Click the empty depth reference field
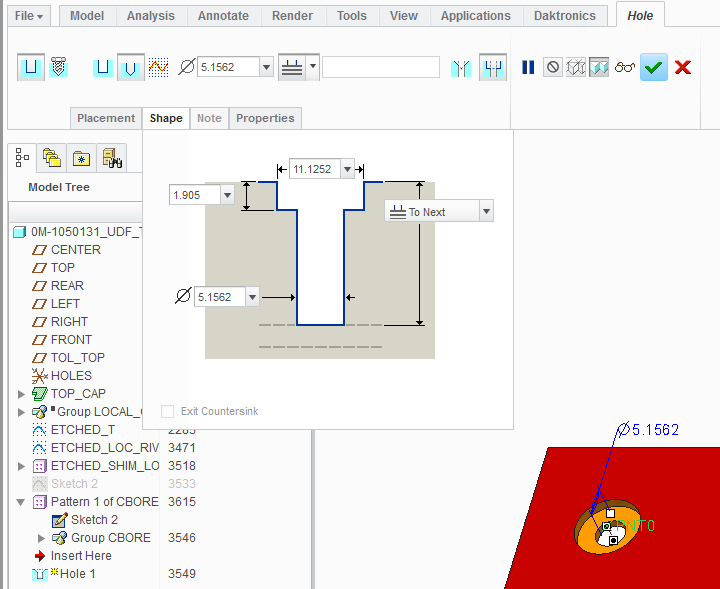This screenshot has width=720, height=589. (x=381, y=67)
